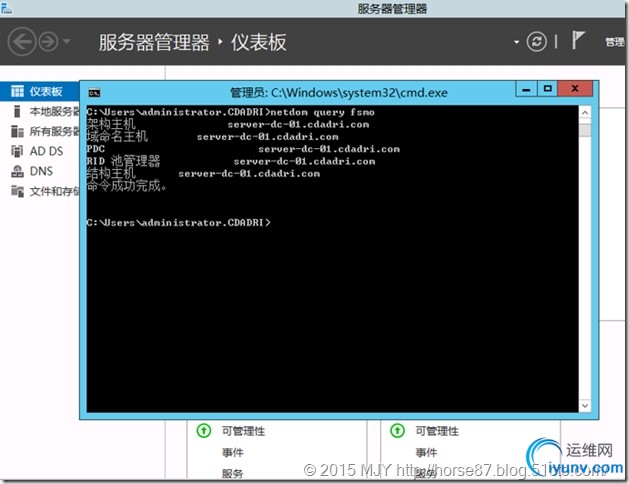Image resolution: width=629 pixels, height=484 pixels.
Task: Click the forward navigation arrow
Action: point(49,41)
